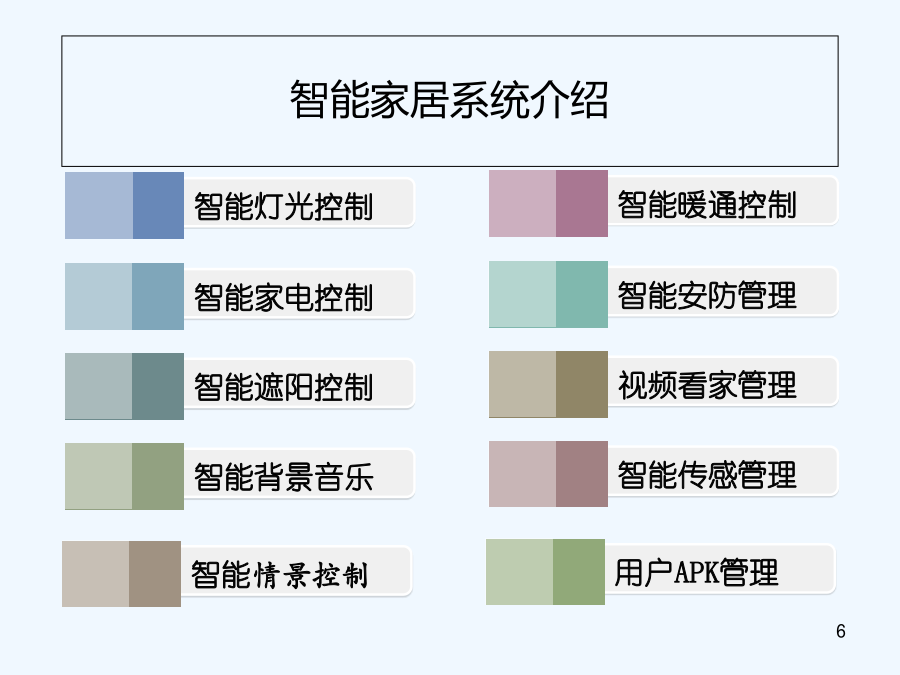Click the sage green swatch beside 智能背景音乐
The height and width of the screenshot is (675, 900).
[125, 476]
